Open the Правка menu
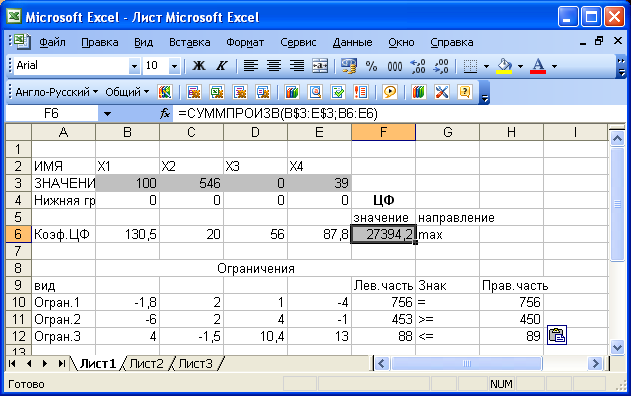This screenshot has height=396, width=631. (x=100, y=42)
